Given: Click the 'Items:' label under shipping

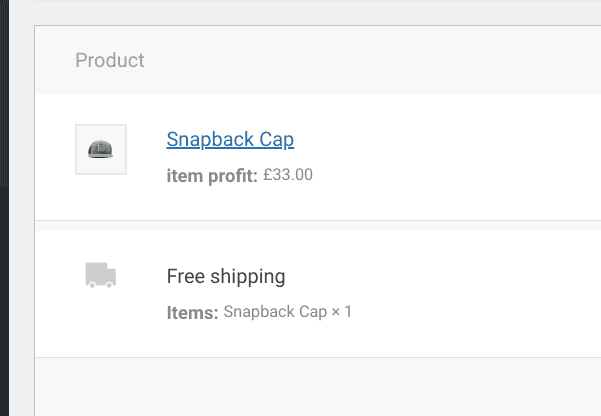Looking at the screenshot, I should pos(192,312).
